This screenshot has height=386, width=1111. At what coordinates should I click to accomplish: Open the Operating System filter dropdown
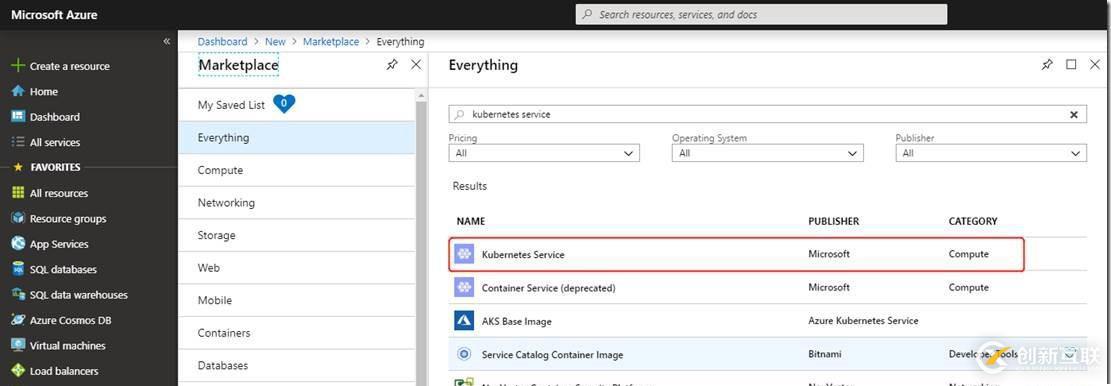point(767,153)
